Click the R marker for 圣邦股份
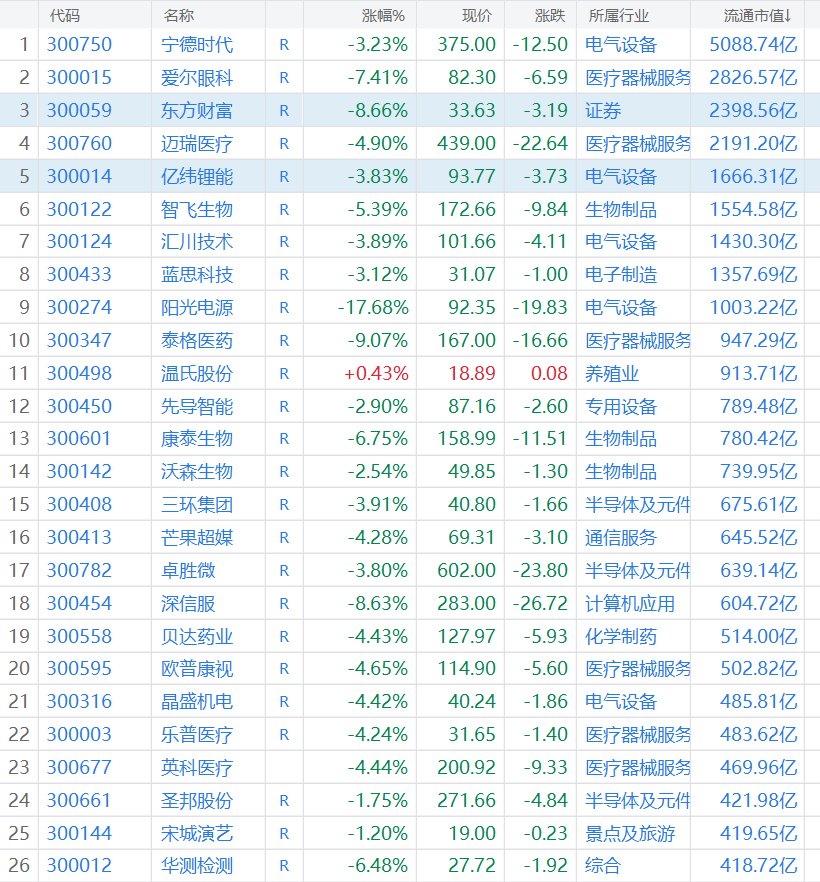820x882 pixels. [284, 800]
